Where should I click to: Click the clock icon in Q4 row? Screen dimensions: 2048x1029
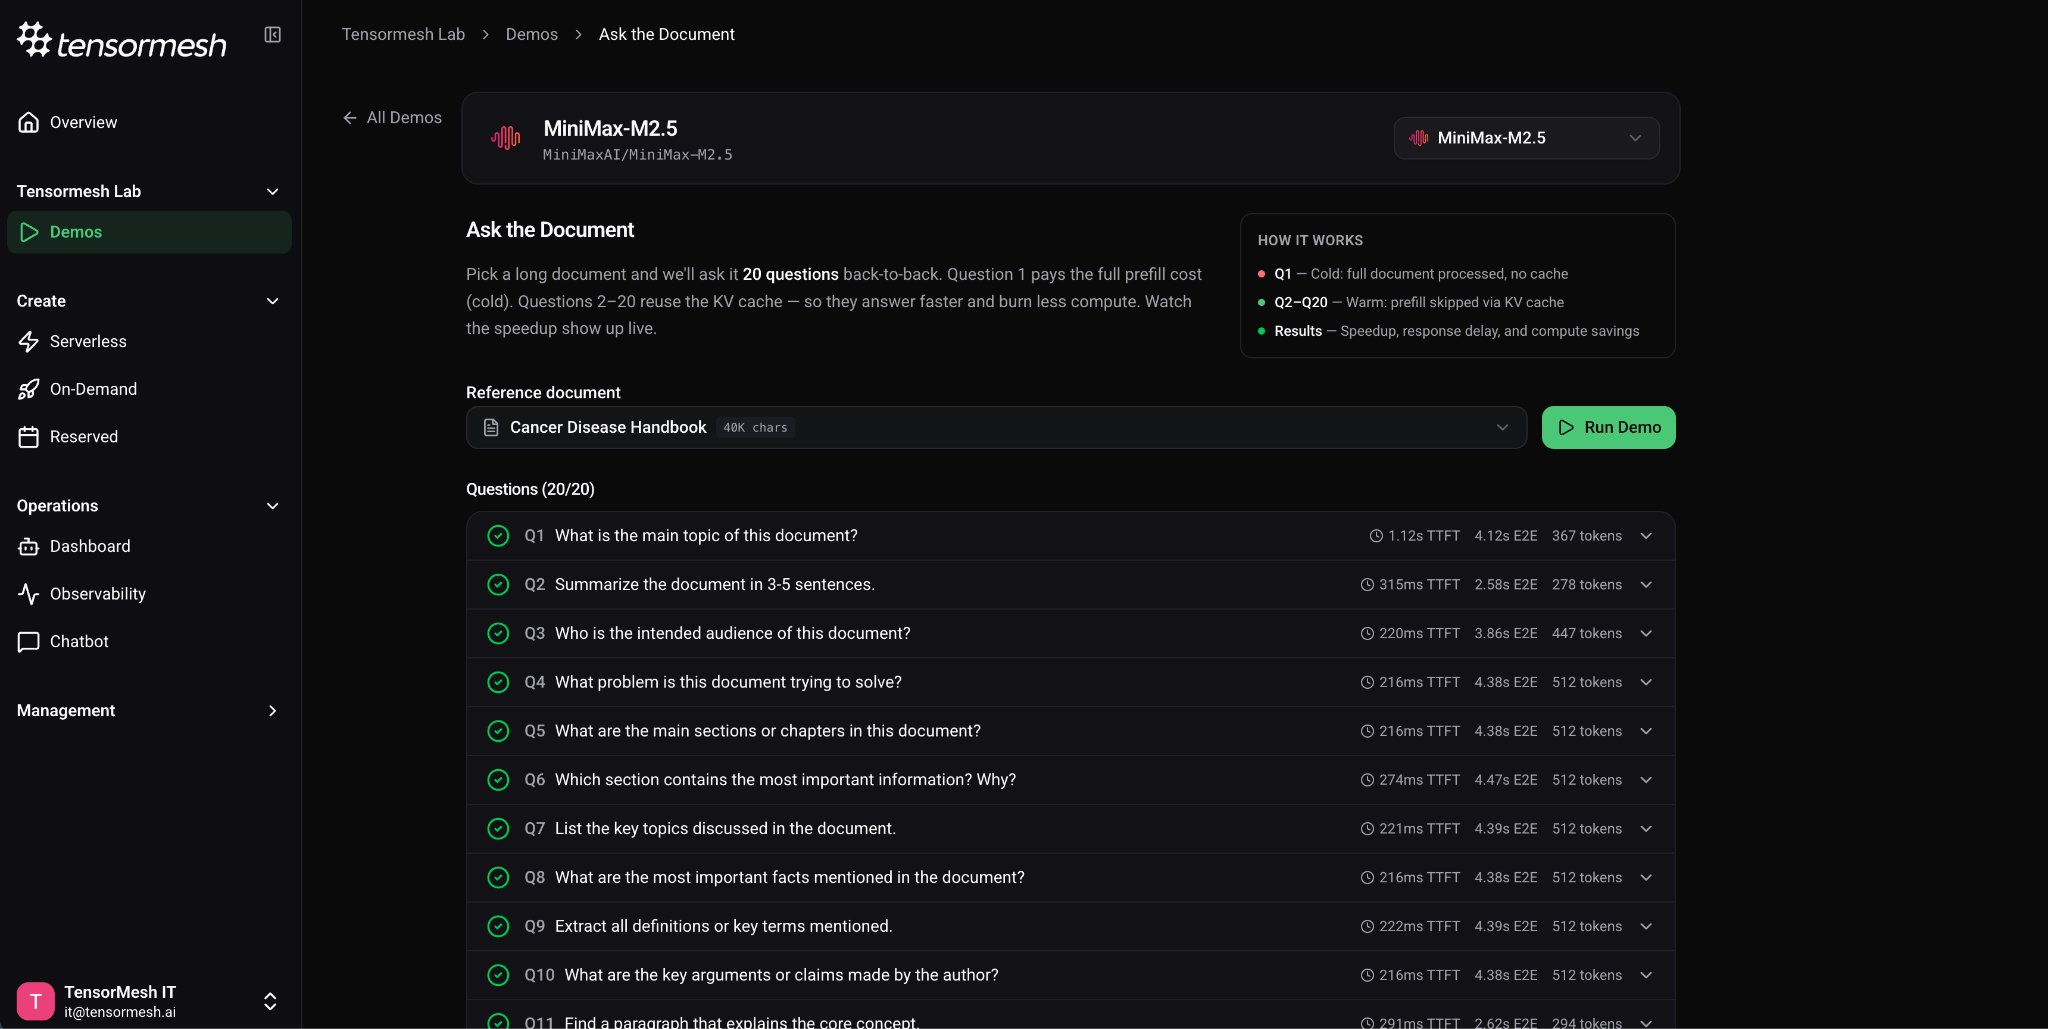click(x=1367, y=683)
